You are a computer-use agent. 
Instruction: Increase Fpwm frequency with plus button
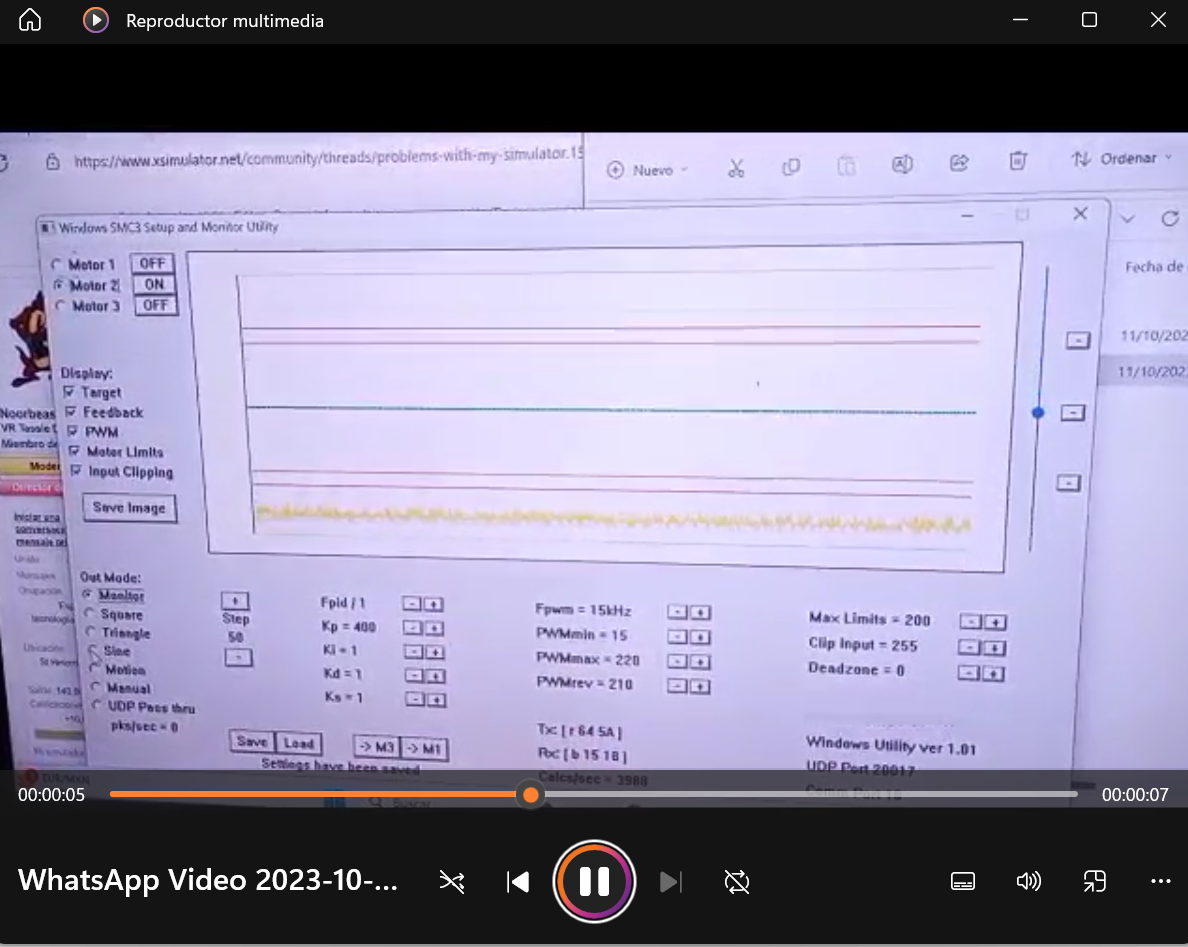700,612
